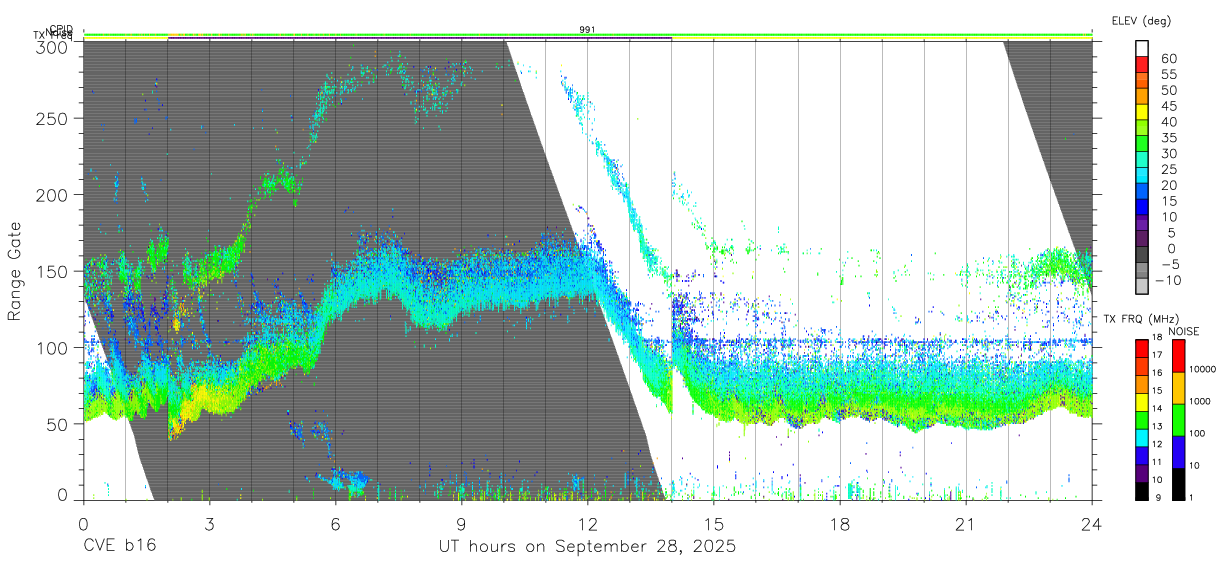Click the black bottom segment of NOISE colorbar
The height and width of the screenshot is (567, 1228).
point(1178,483)
